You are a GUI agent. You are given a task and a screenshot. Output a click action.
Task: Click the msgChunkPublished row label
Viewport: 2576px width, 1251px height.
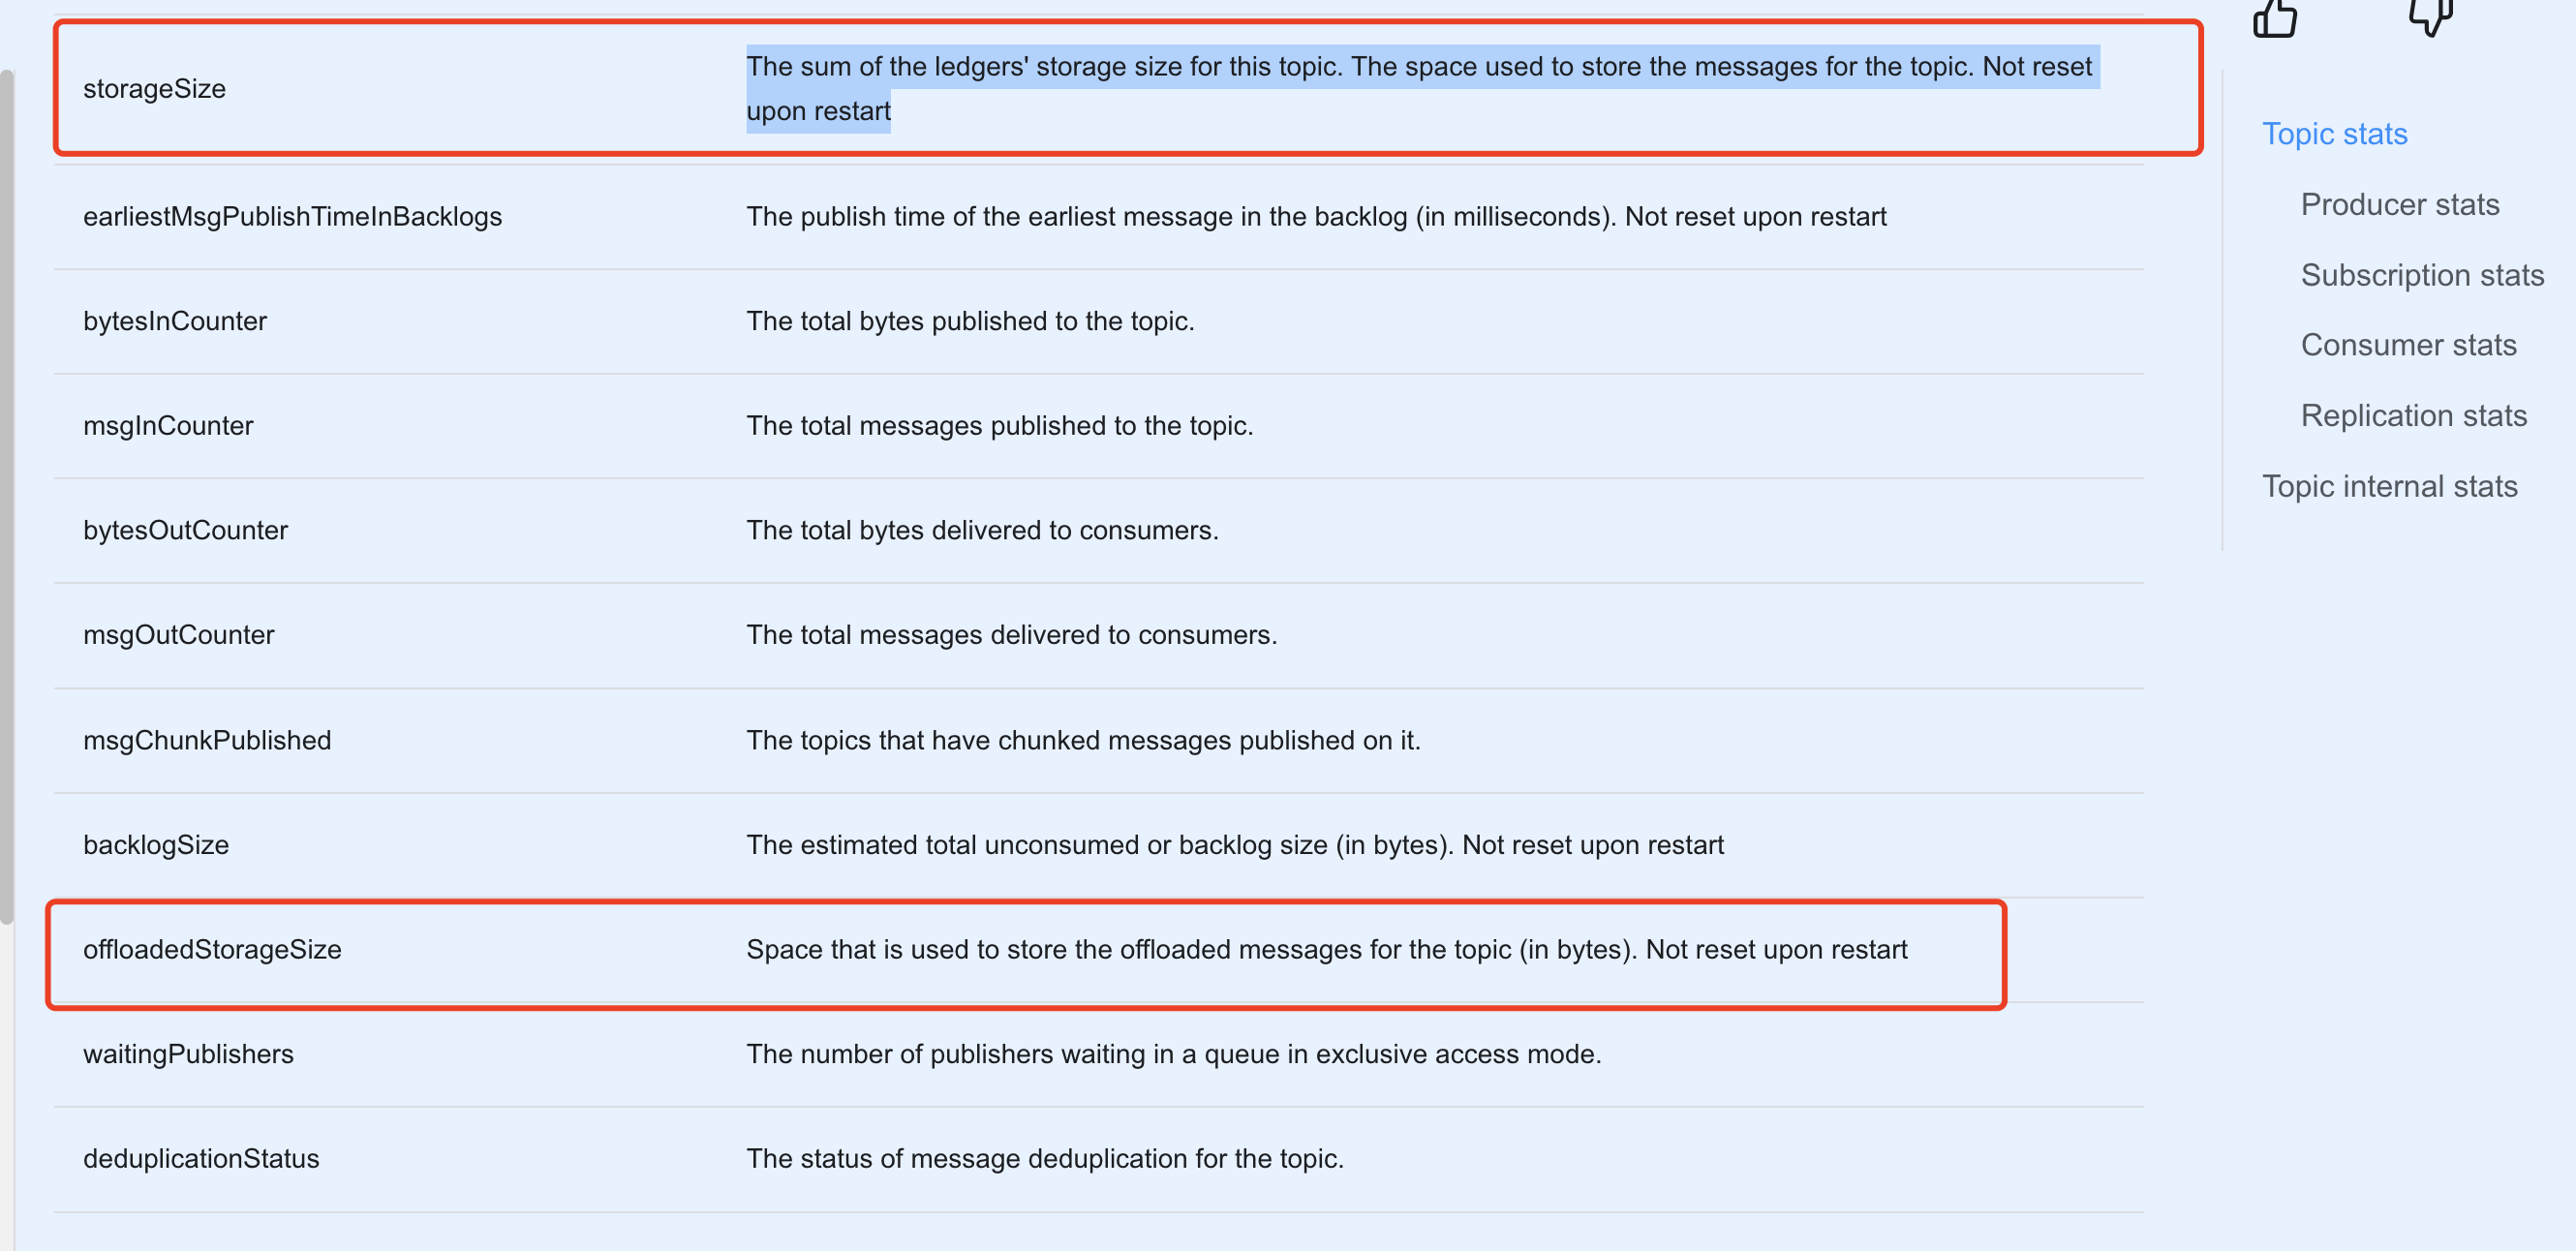click(207, 740)
